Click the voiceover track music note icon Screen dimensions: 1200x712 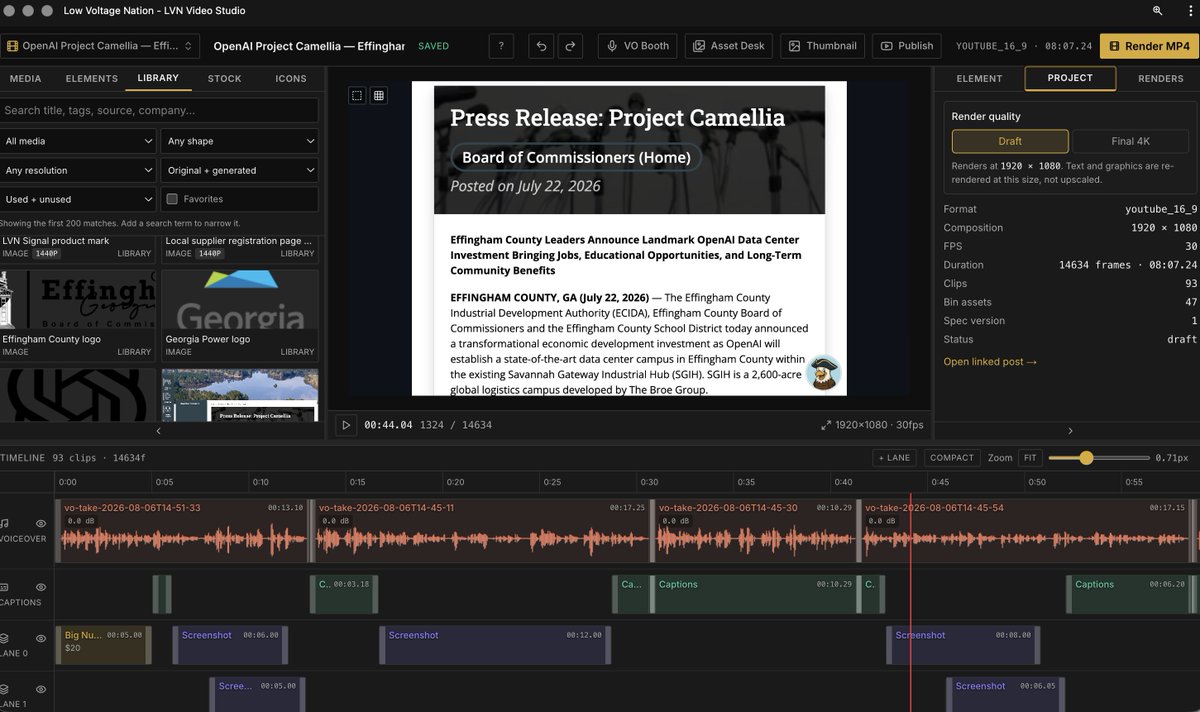coord(5,523)
